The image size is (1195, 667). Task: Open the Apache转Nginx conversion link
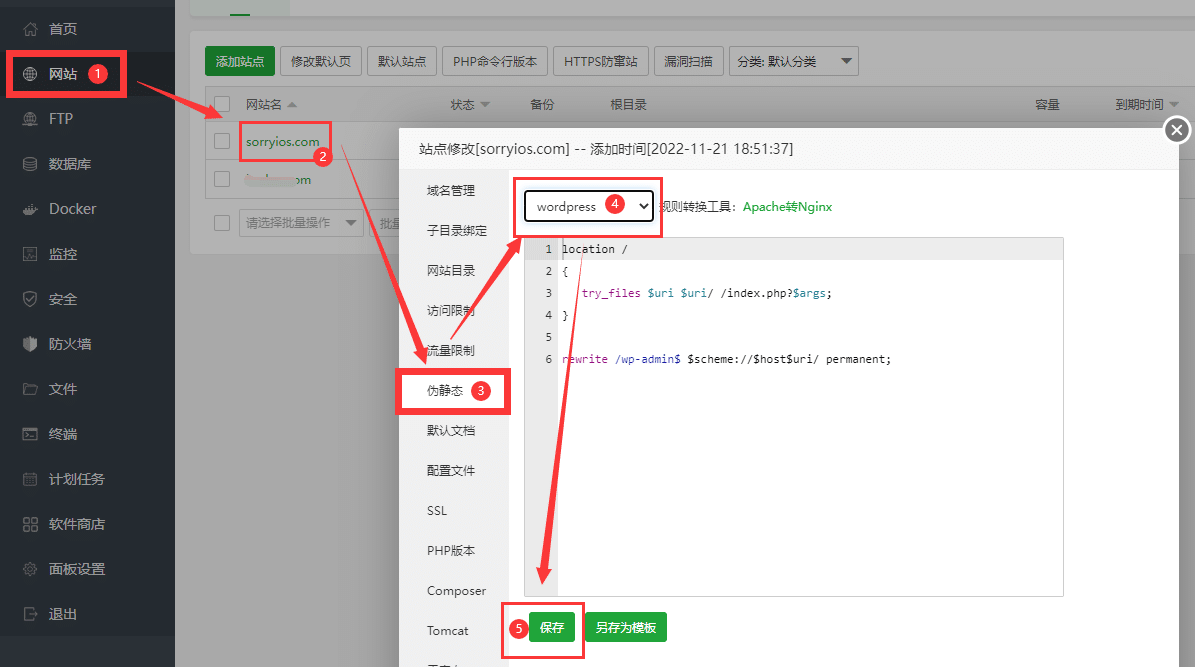pos(787,207)
